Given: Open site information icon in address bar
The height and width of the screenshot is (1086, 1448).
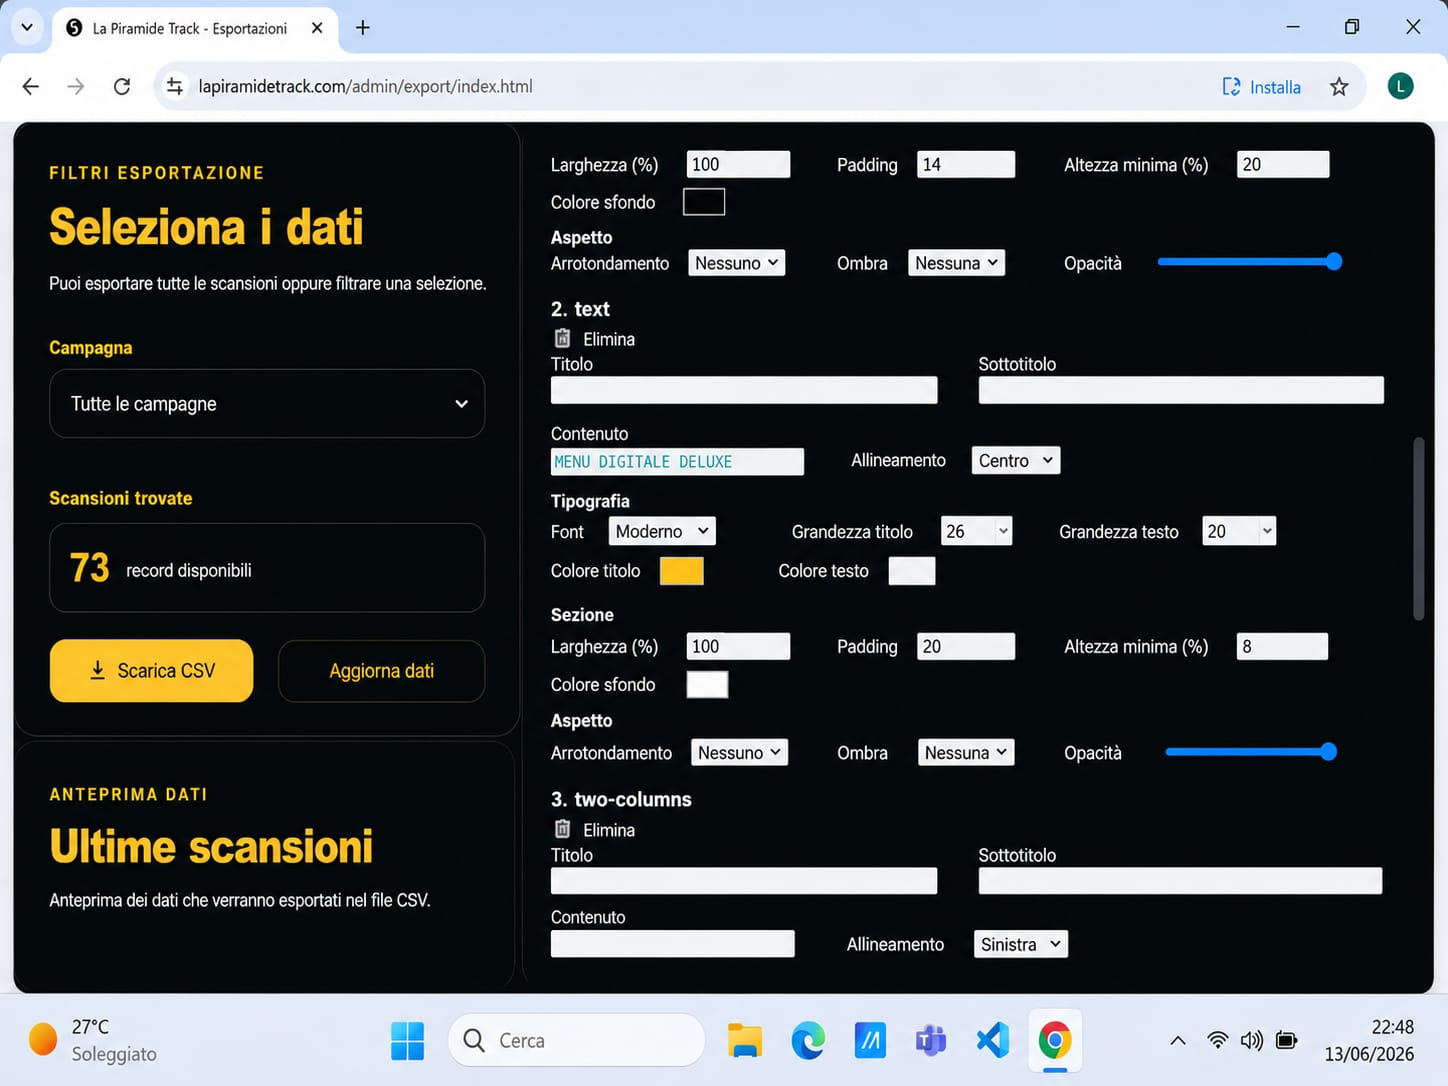Looking at the screenshot, I should coord(175,86).
